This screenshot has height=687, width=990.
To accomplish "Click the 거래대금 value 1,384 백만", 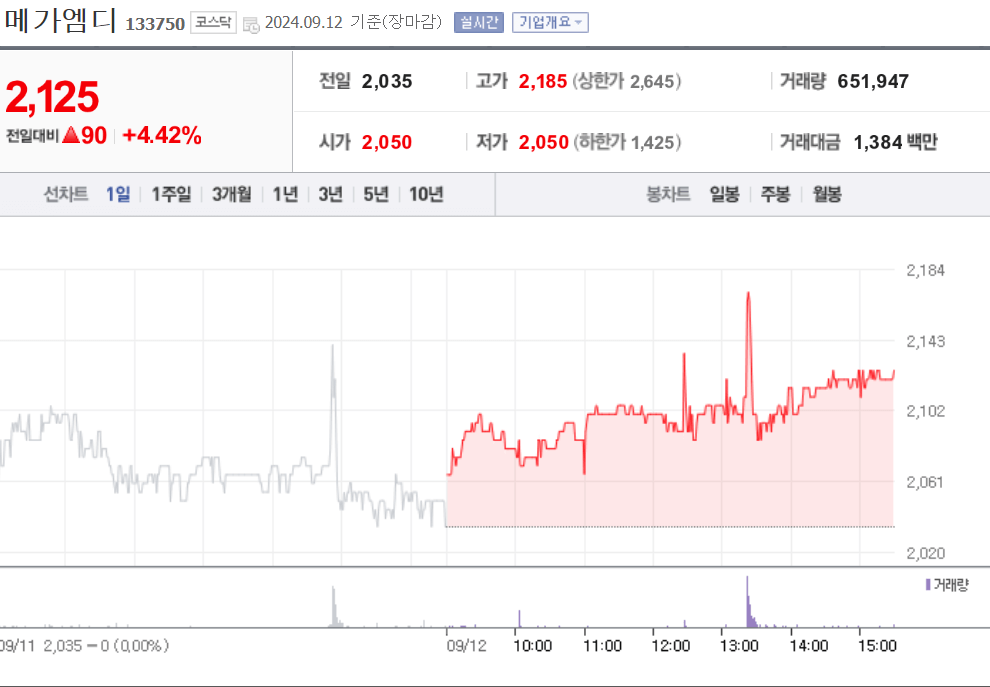I will pyautogui.click(x=895, y=142).
